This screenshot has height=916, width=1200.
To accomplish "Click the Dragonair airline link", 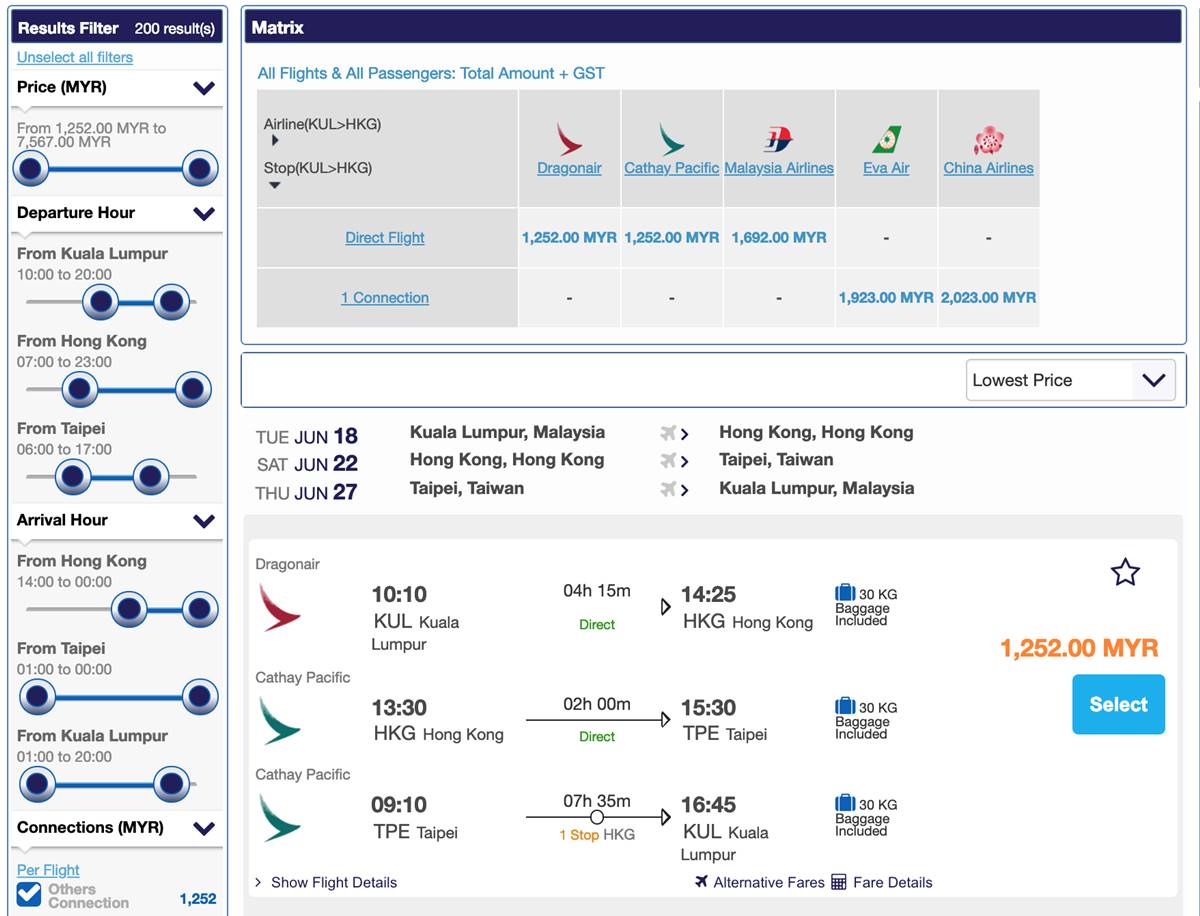I will [569, 168].
